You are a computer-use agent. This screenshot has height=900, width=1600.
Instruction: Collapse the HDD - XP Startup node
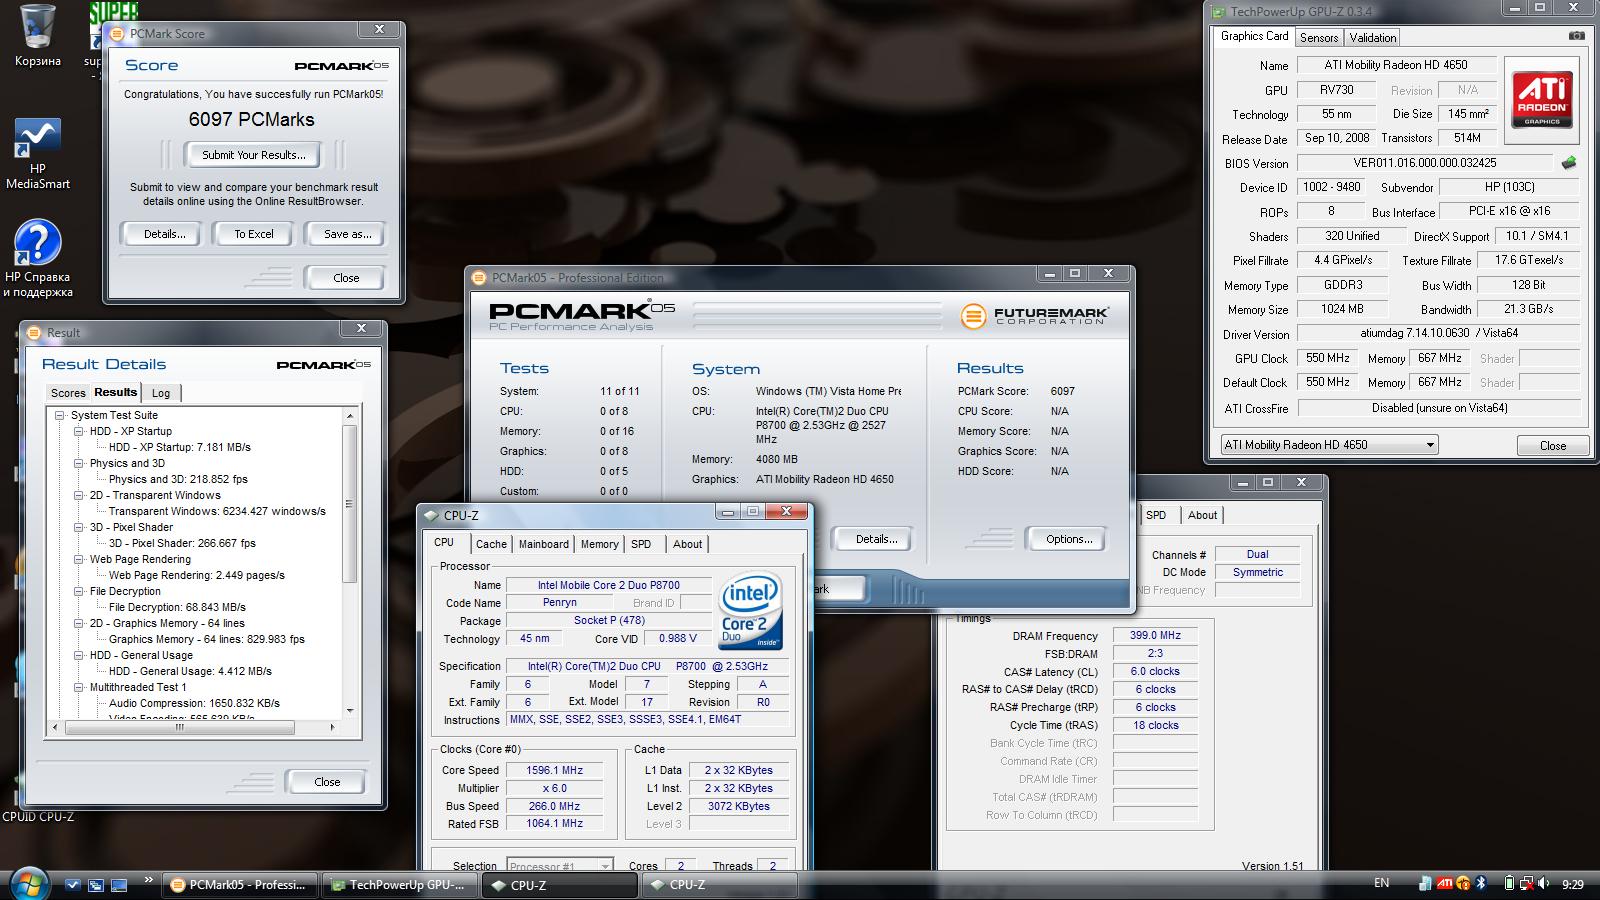pos(79,431)
